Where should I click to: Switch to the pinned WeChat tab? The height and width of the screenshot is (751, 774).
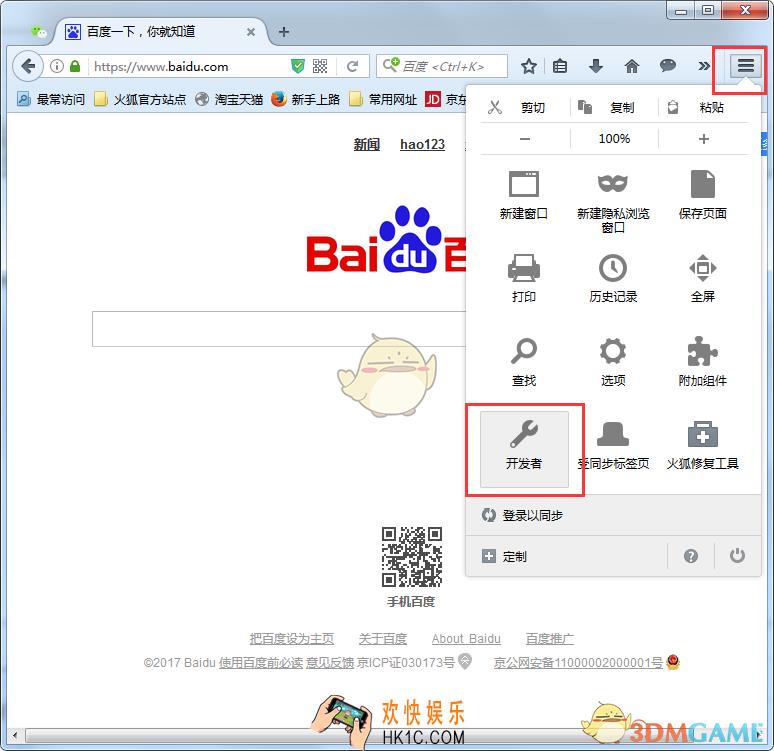(39, 32)
